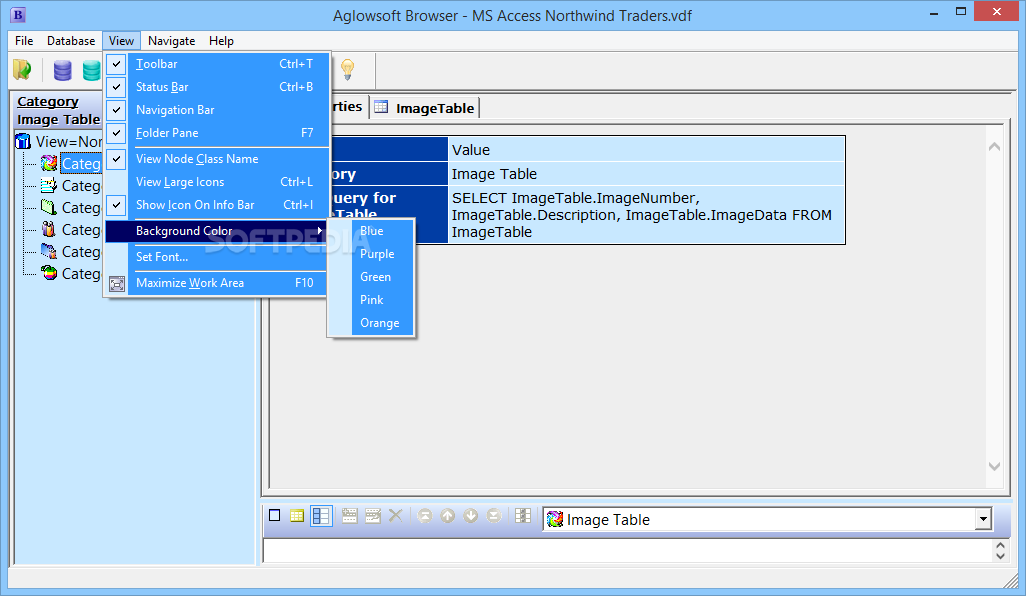Click up stepper of the bottom text area
The image size is (1026, 596).
coord(1000,546)
